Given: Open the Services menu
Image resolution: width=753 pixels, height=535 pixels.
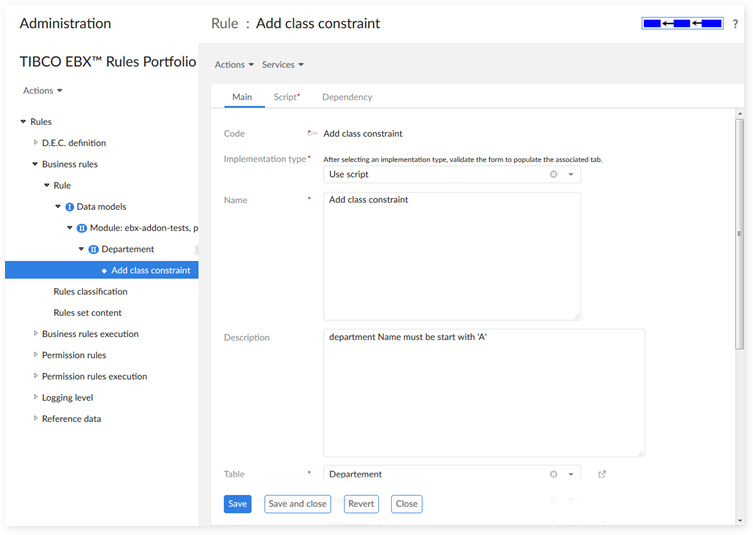Looking at the screenshot, I should (283, 65).
